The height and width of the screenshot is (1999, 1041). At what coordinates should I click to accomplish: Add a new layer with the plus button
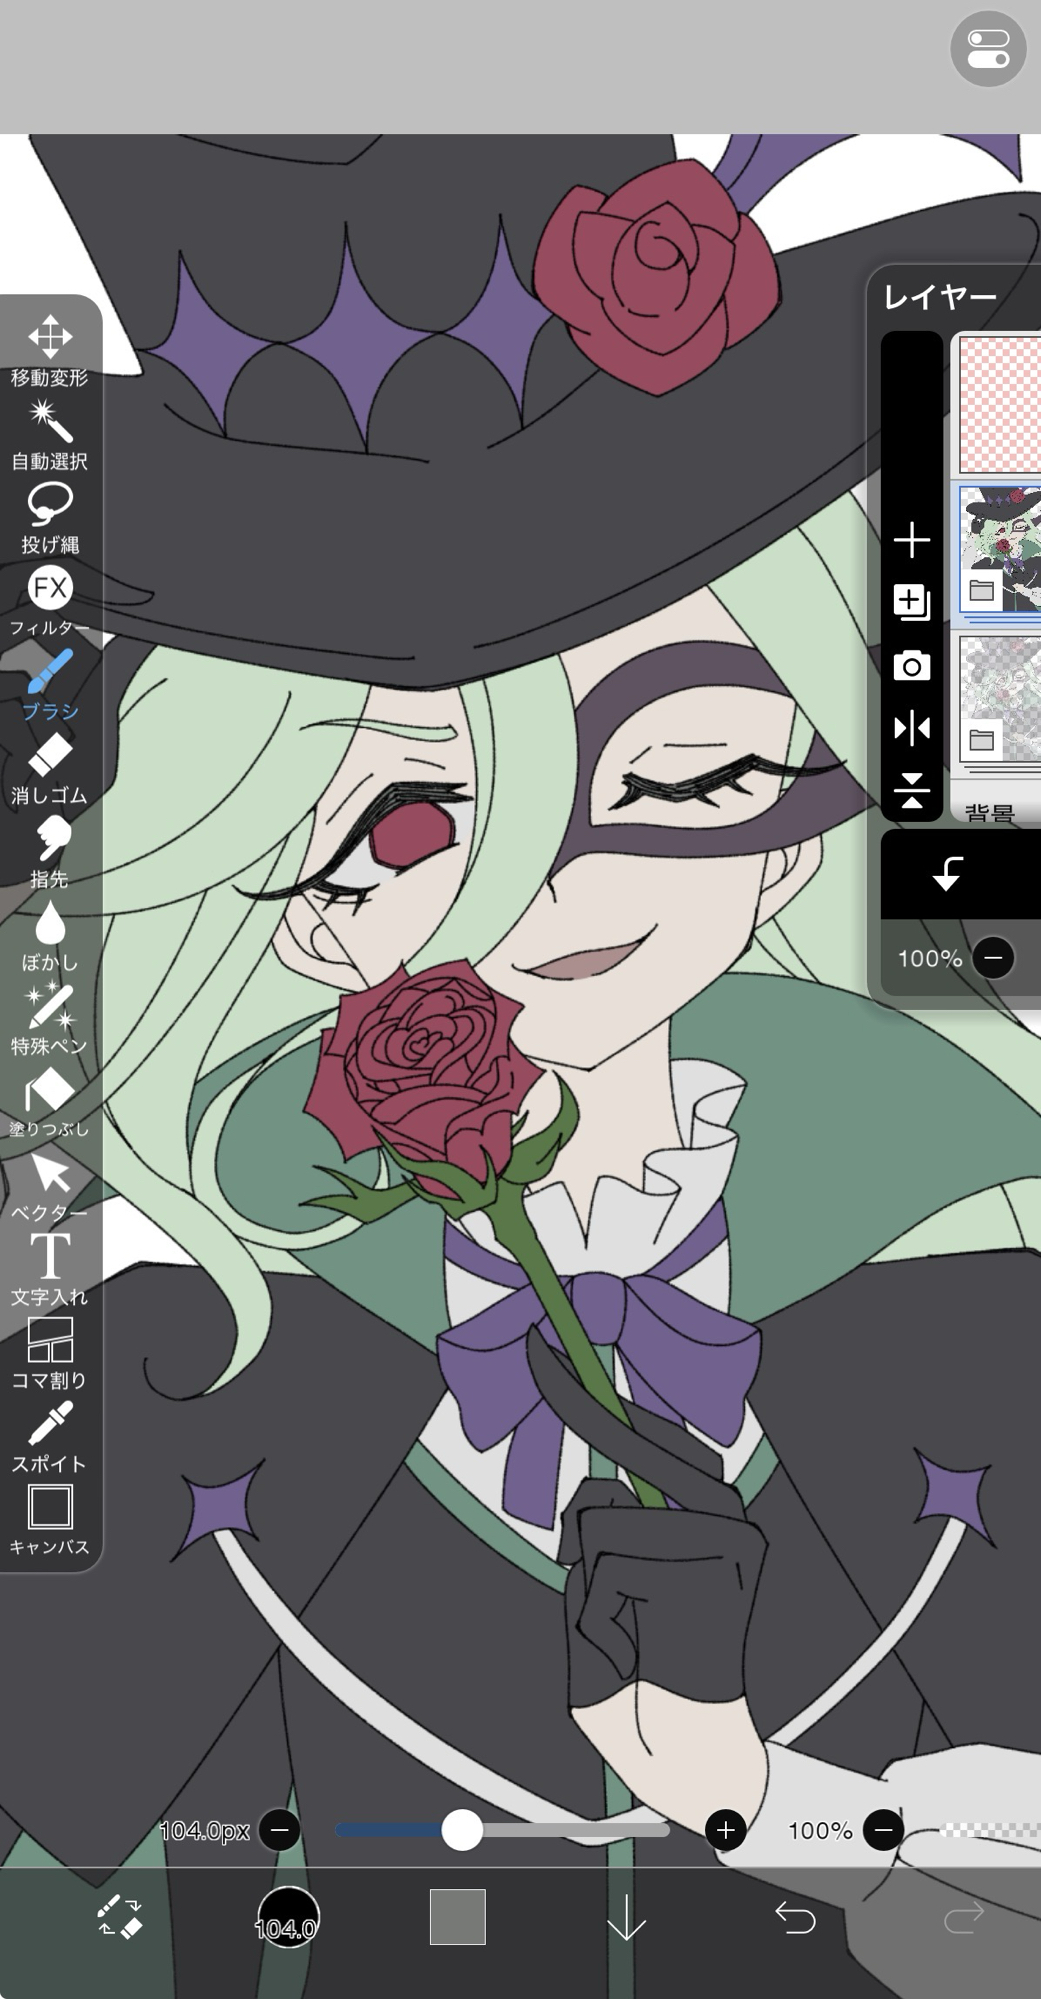[911, 540]
